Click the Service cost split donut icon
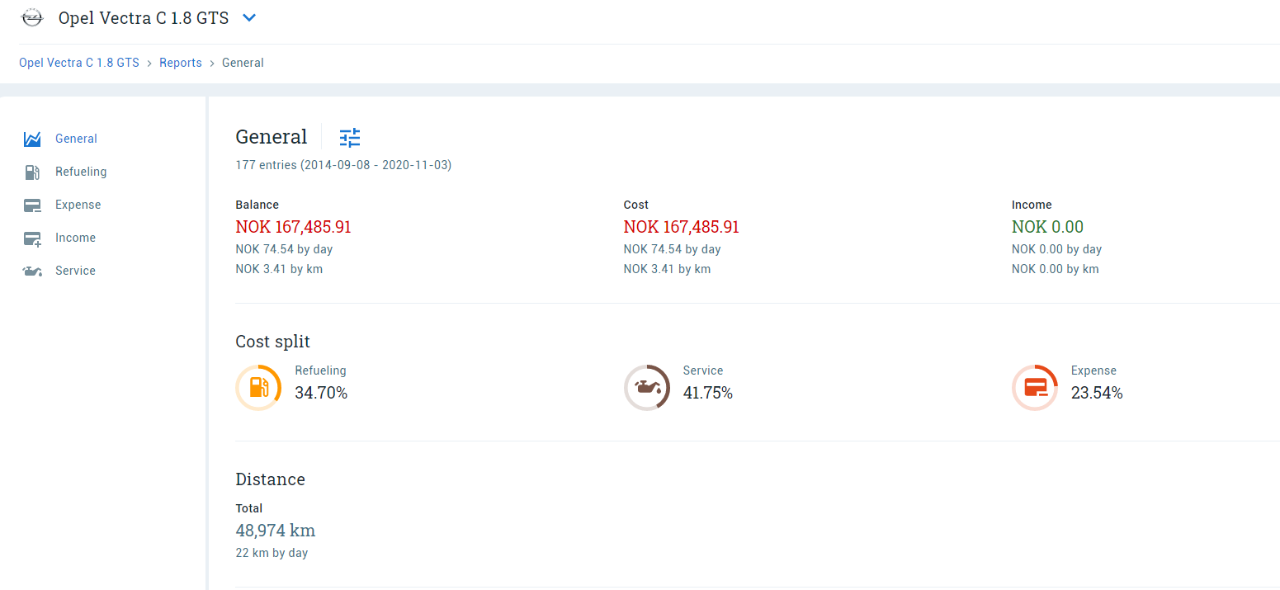This screenshot has height=590, width=1280. (x=647, y=387)
